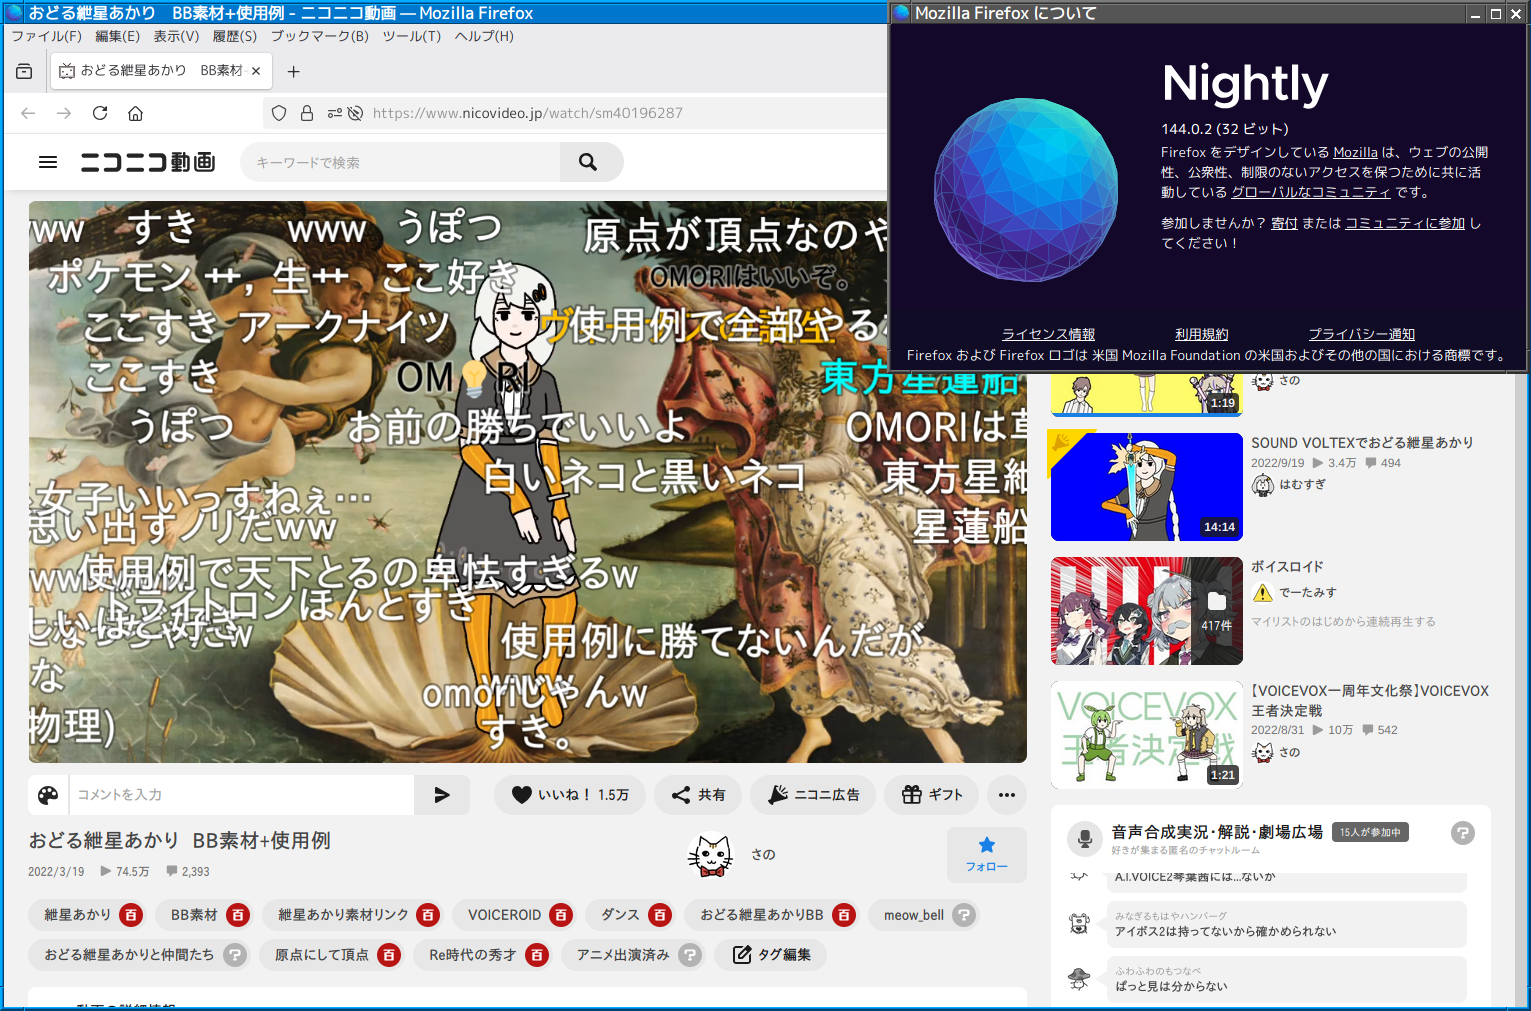Screen dimensions: 1531x1011
Task: Click the タグ編集 button
Action: [772, 955]
